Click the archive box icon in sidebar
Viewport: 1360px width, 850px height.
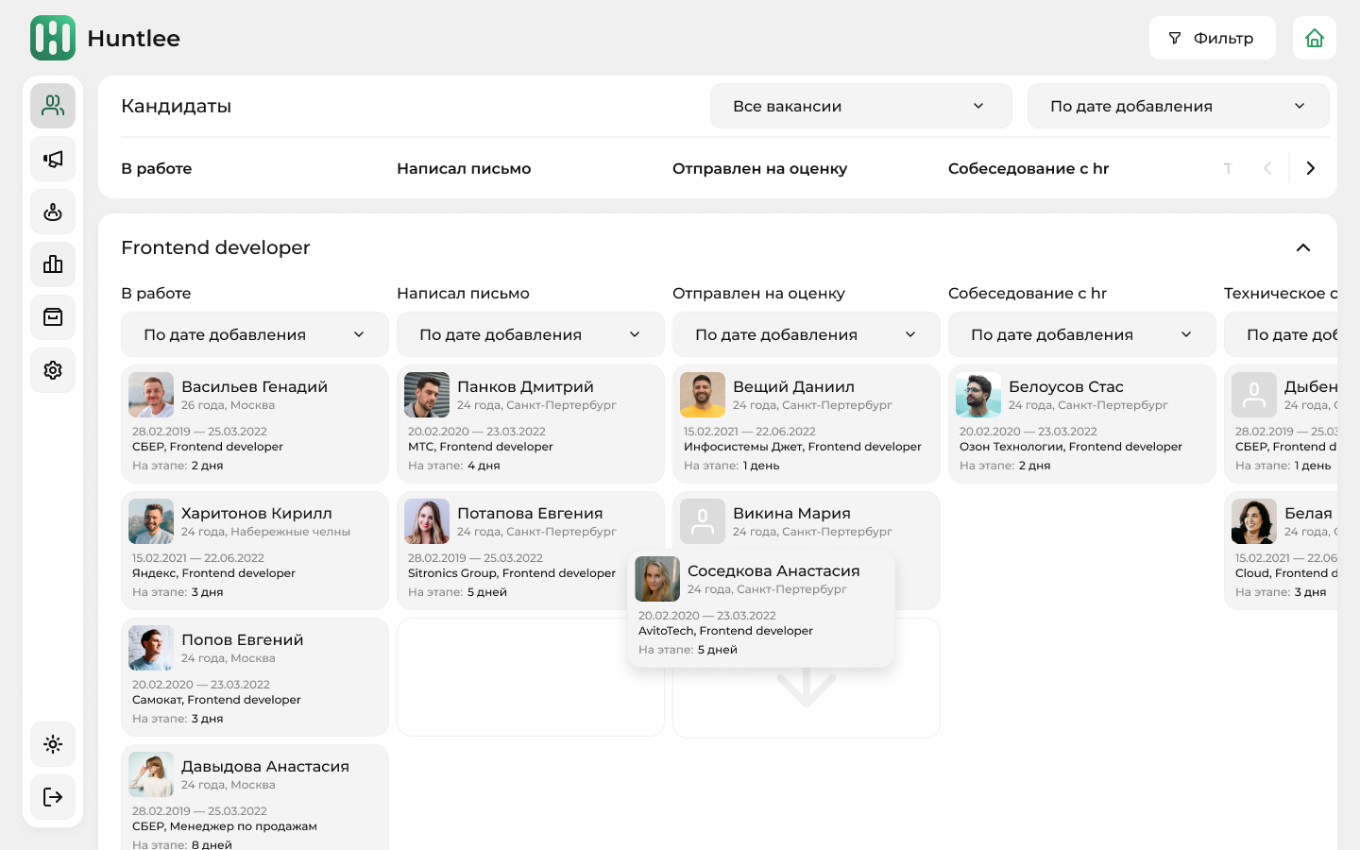point(53,317)
